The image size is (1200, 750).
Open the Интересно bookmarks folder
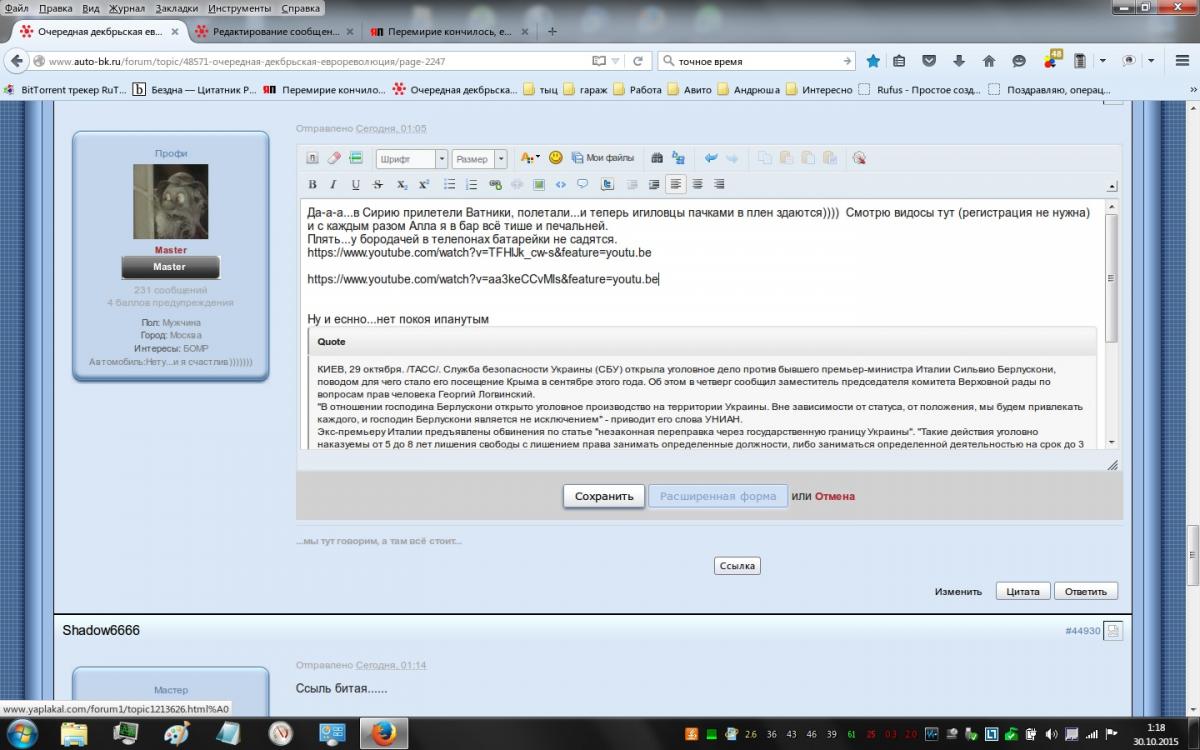[x=819, y=89]
